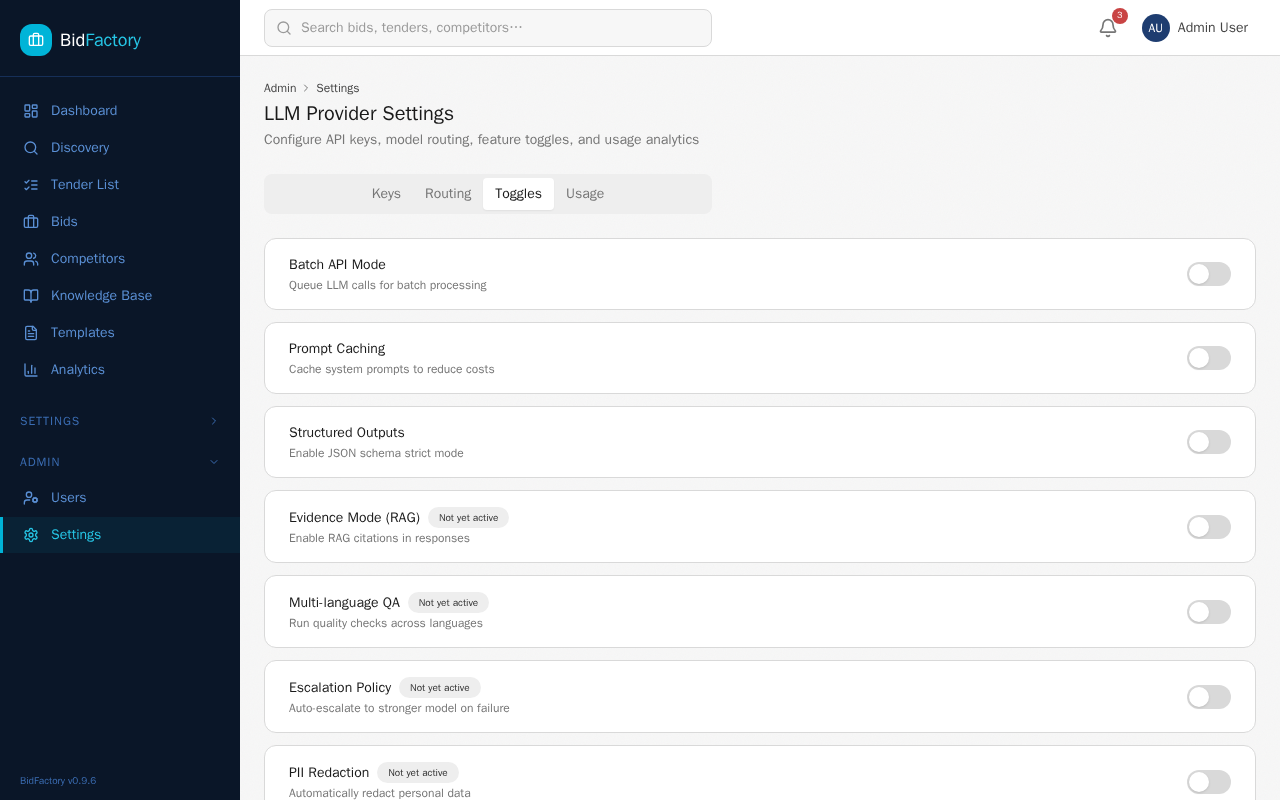Screen dimensions: 1280x800
Task: Click the Evidence Mode 'Not yet active' badge
Action: click(x=468, y=518)
